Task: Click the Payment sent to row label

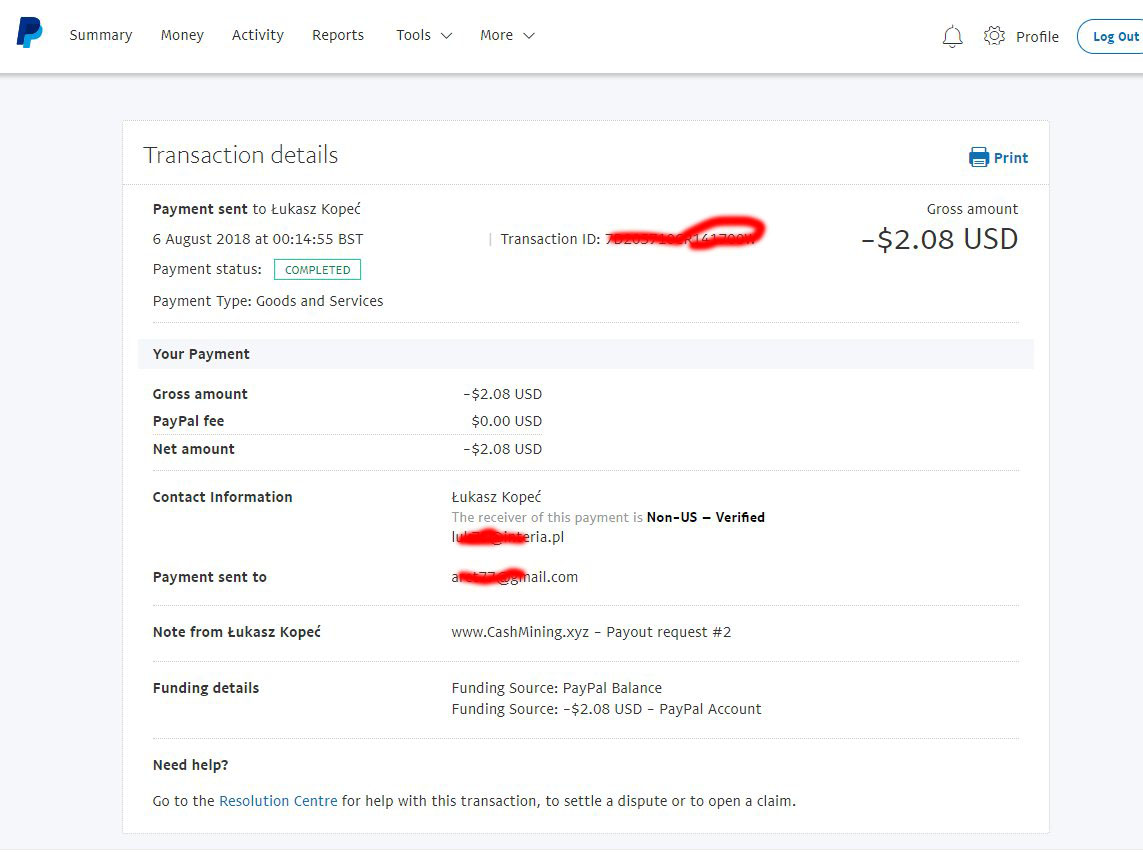Action: click(209, 577)
